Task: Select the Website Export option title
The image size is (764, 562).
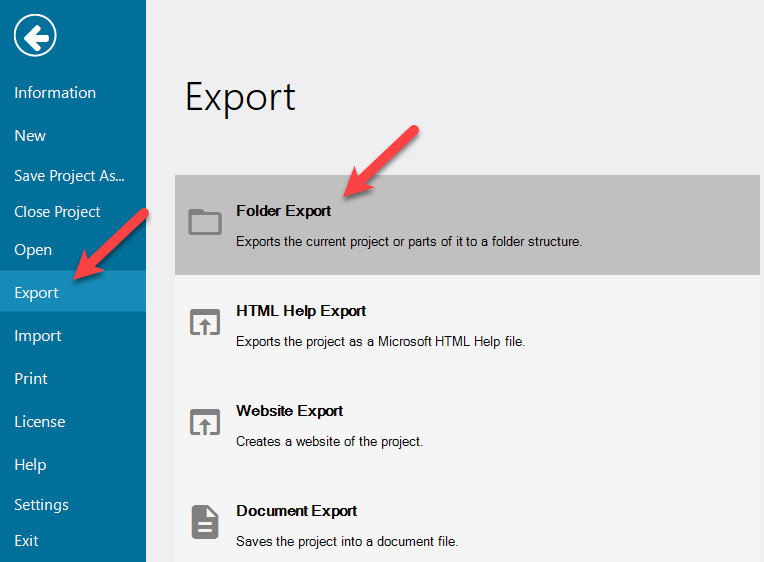Action: coord(289,411)
